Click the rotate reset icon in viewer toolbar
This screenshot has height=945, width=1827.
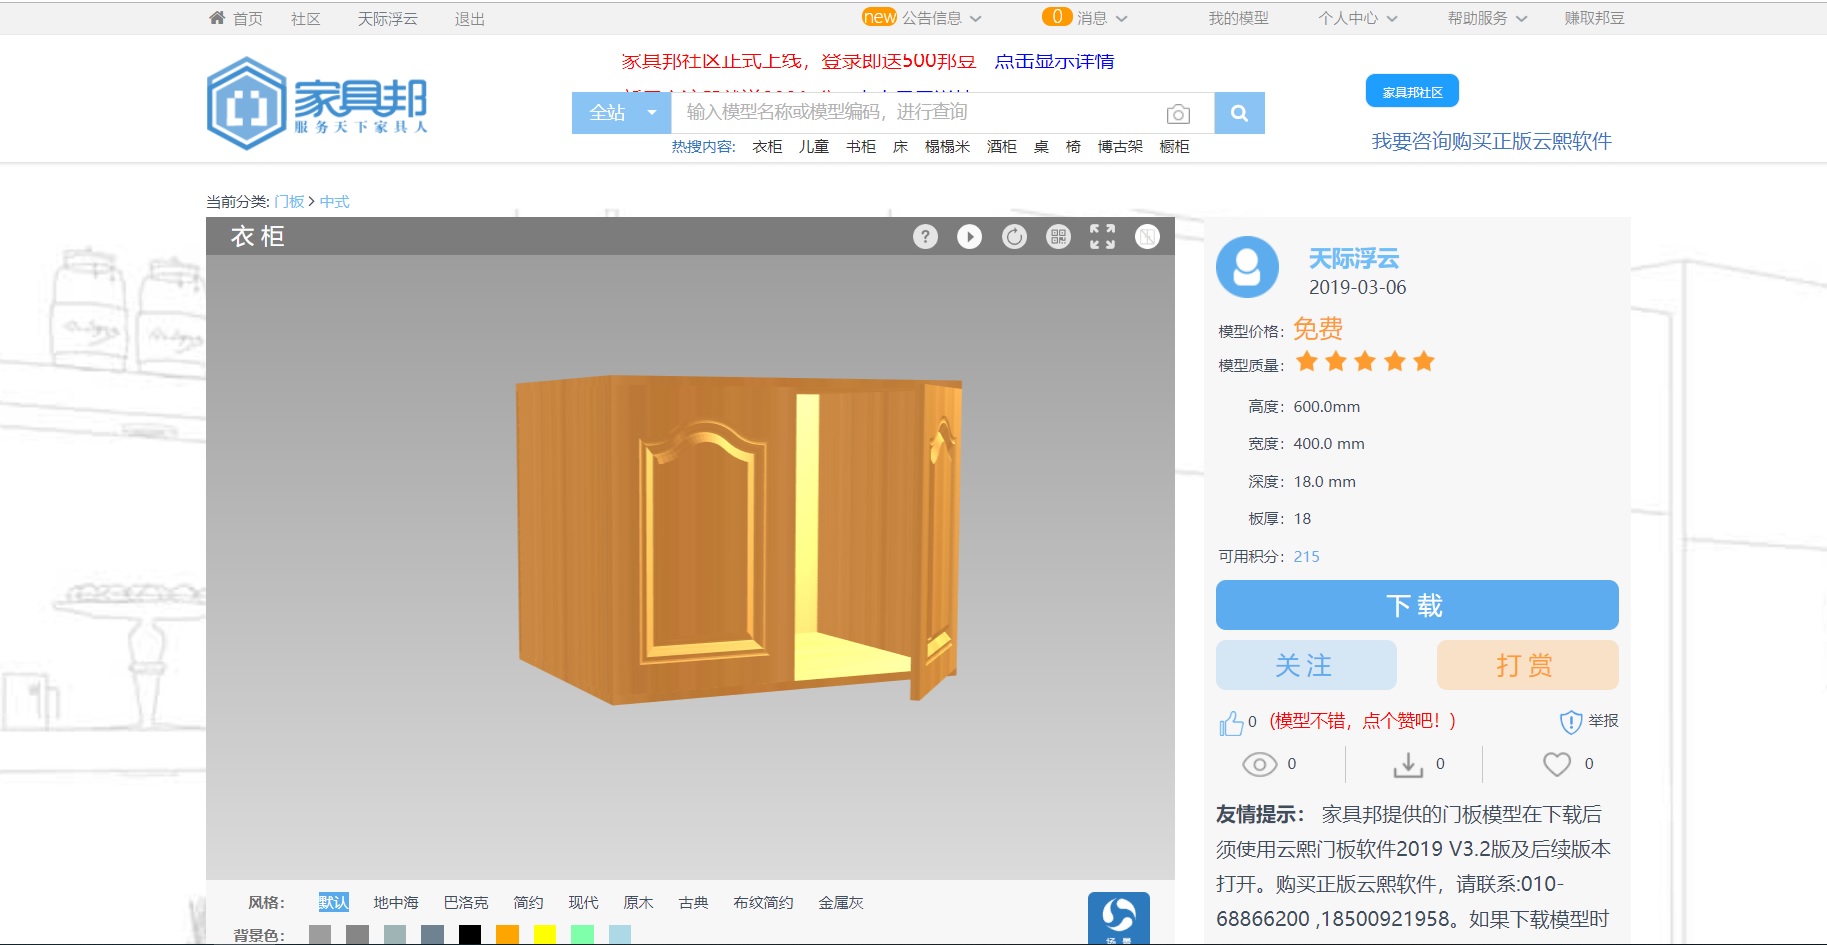click(x=1014, y=237)
